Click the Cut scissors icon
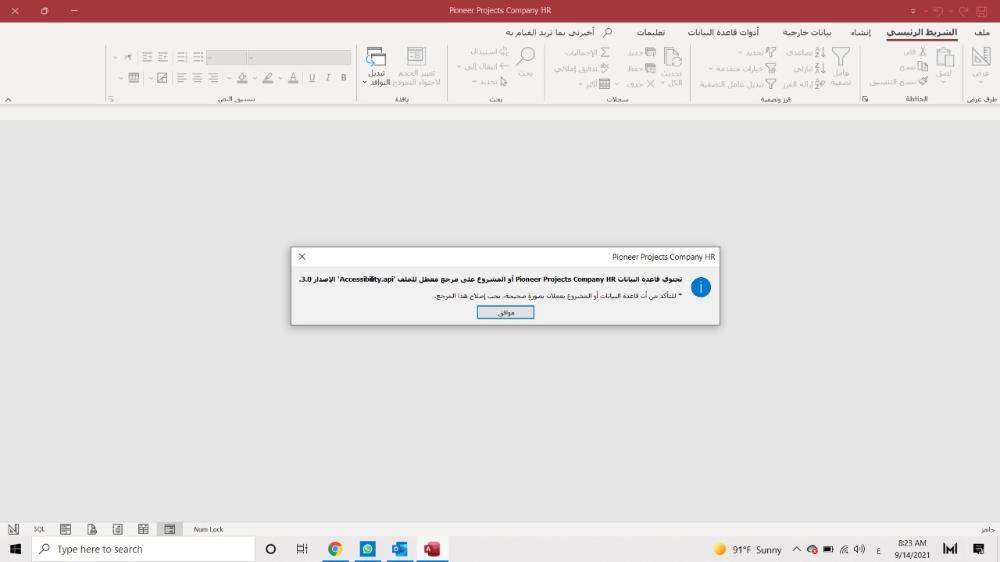The image size is (1000, 562). click(x=922, y=51)
